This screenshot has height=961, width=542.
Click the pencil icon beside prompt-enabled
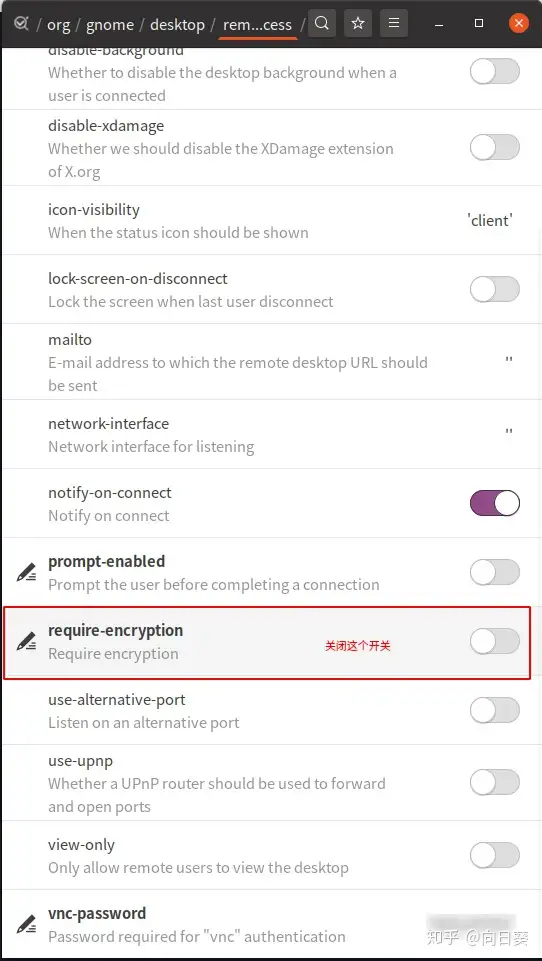click(26, 573)
